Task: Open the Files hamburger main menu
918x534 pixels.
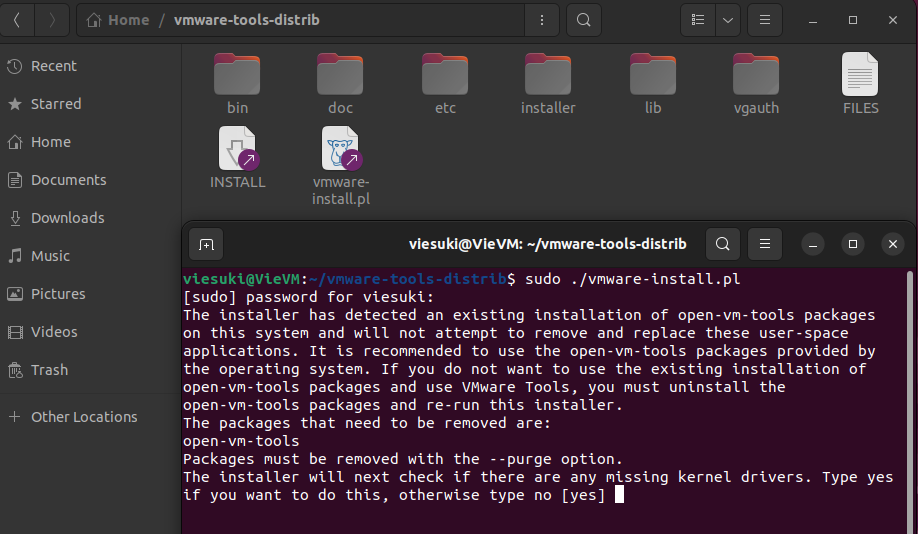Action: tap(765, 20)
